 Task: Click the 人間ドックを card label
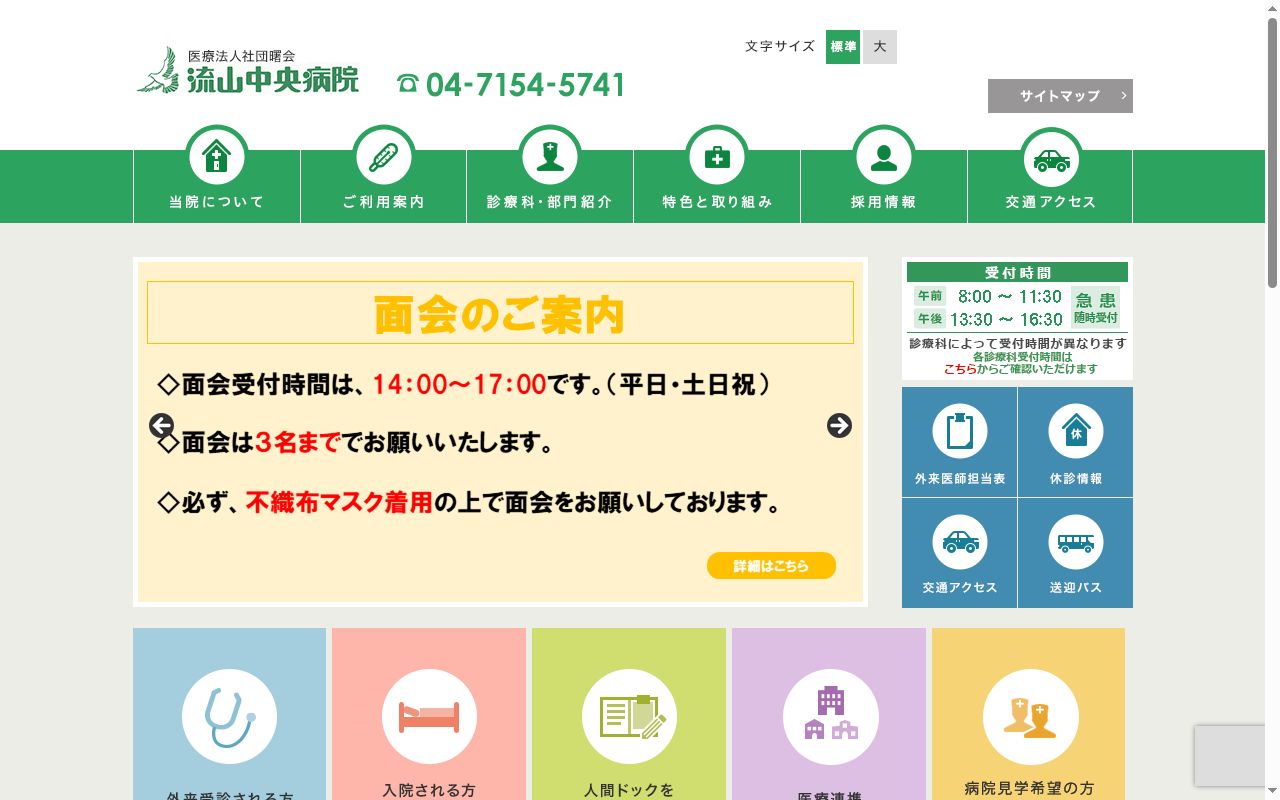click(x=629, y=790)
